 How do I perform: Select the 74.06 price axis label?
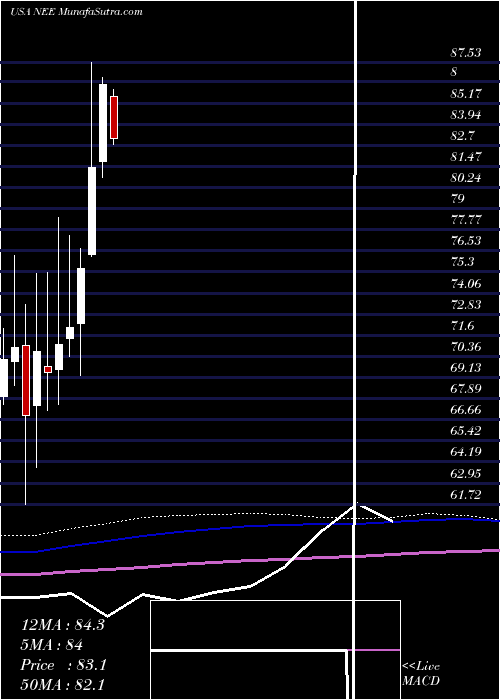[466, 283]
